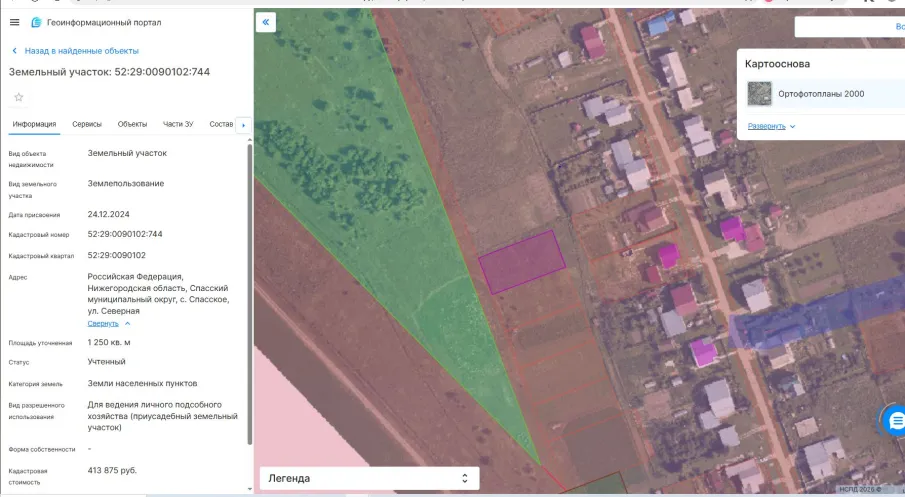Add parcel to favorites with star icon
The image size is (905, 497).
tap(18, 97)
